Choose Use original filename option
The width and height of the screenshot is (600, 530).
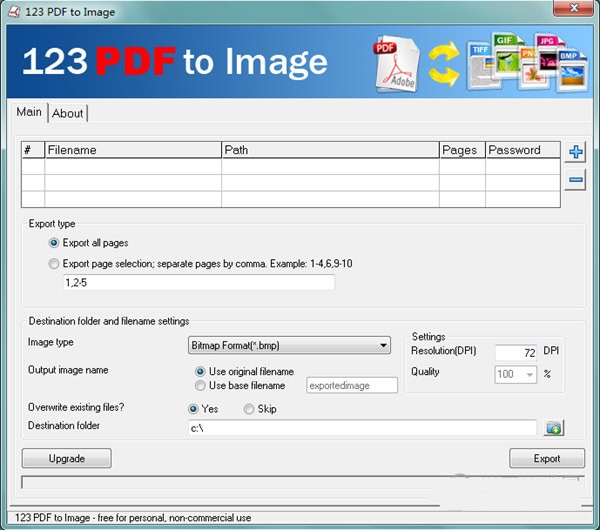[200, 371]
